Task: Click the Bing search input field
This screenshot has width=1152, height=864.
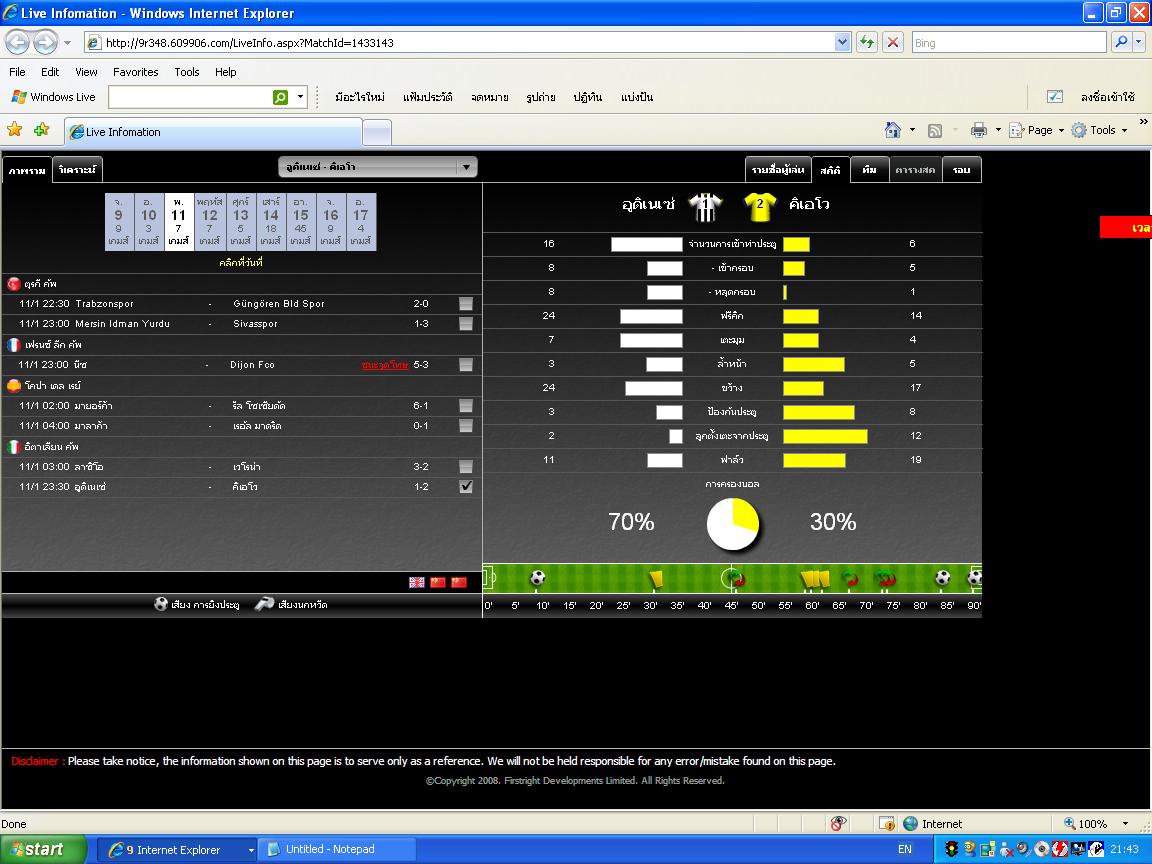Action: click(x=1007, y=43)
